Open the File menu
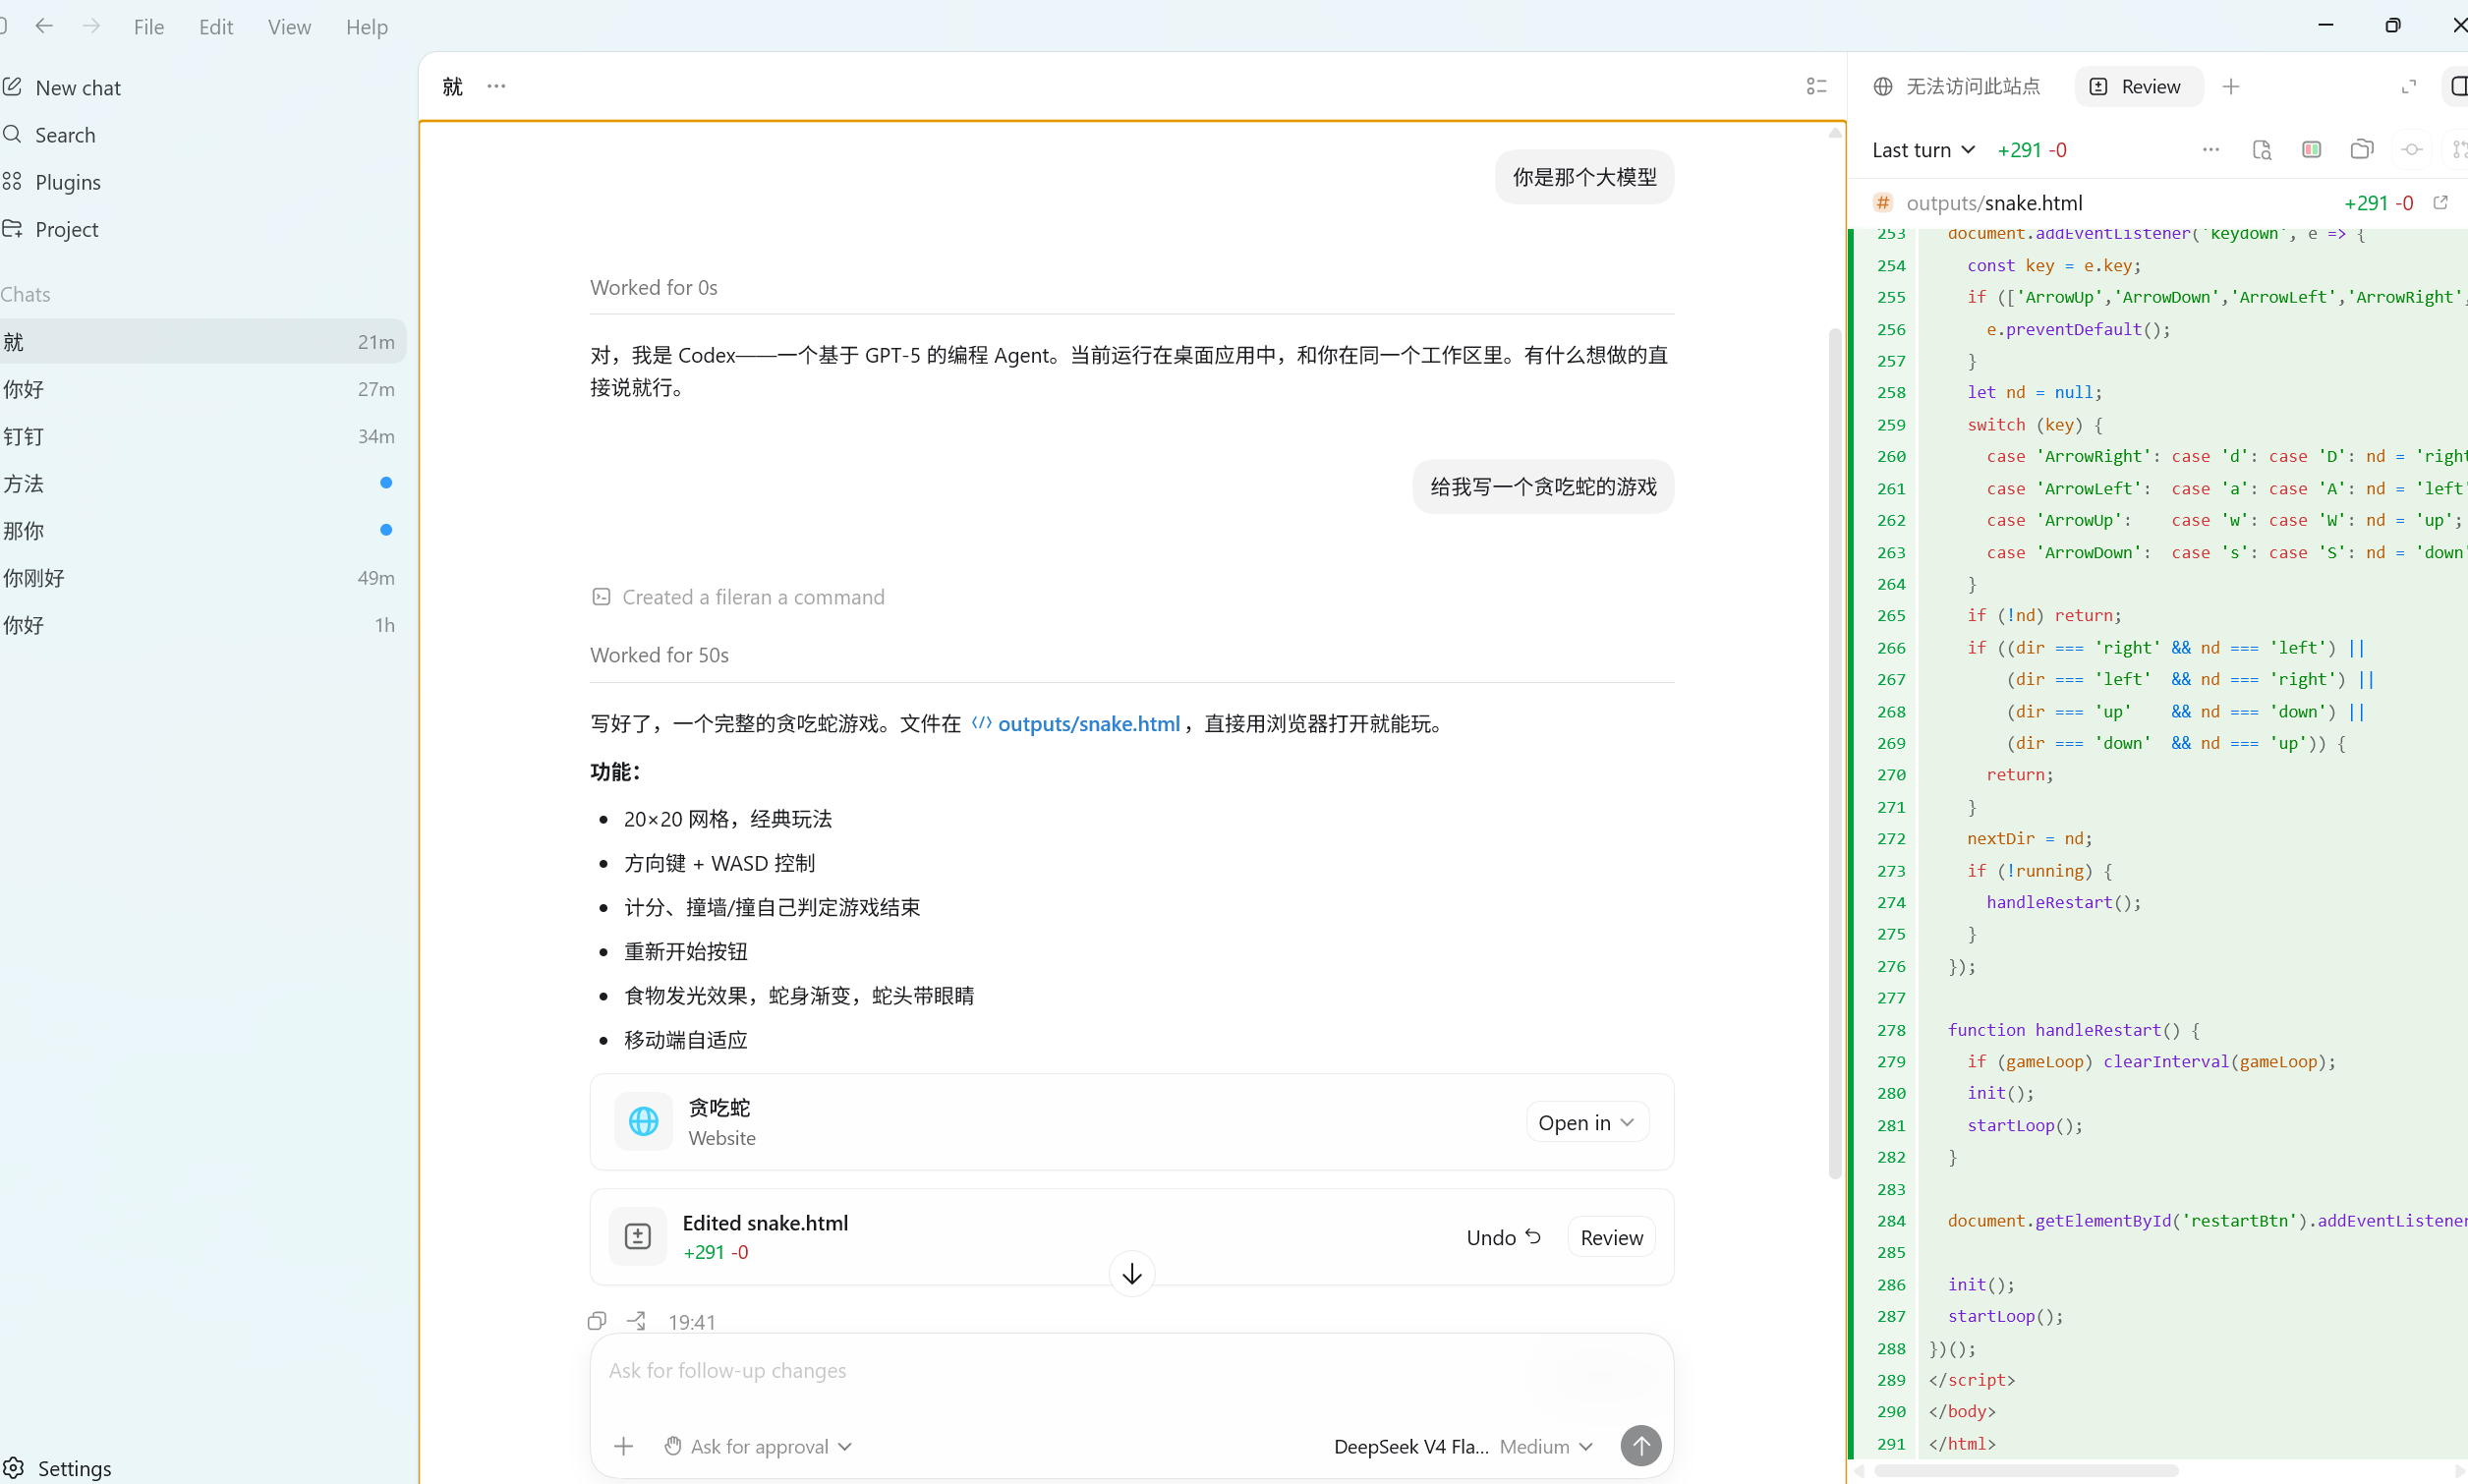Viewport: 2468px width, 1484px height. point(149,27)
